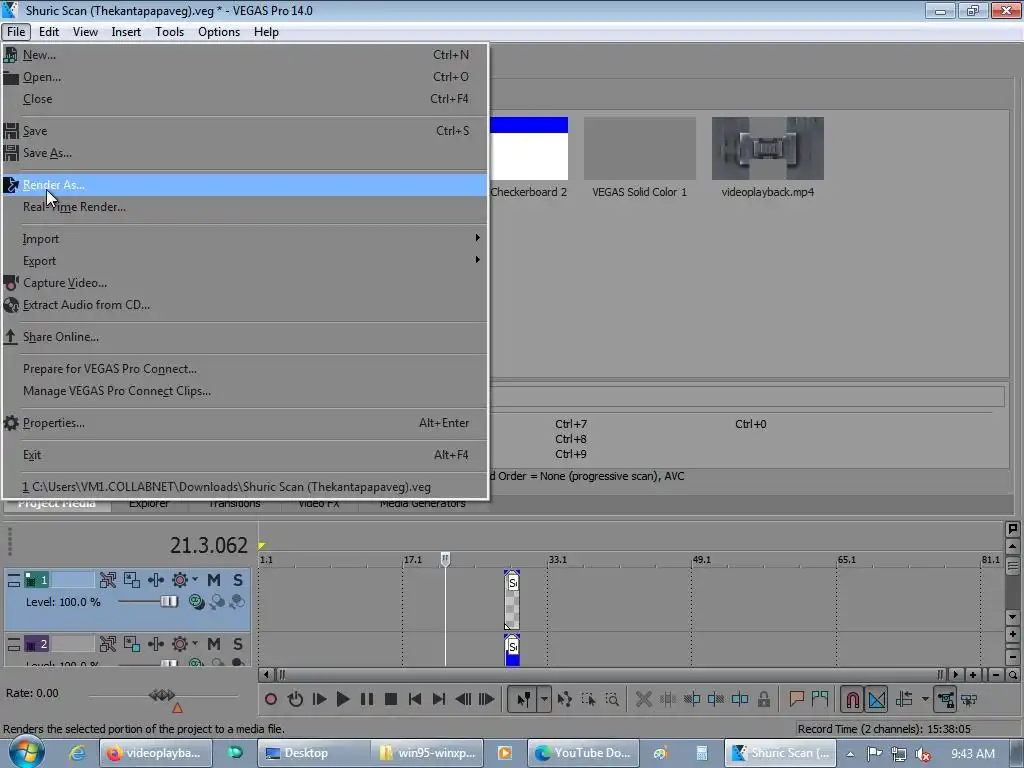This screenshot has height=768, width=1024.
Task: Mute video track 2
Action: [214, 644]
